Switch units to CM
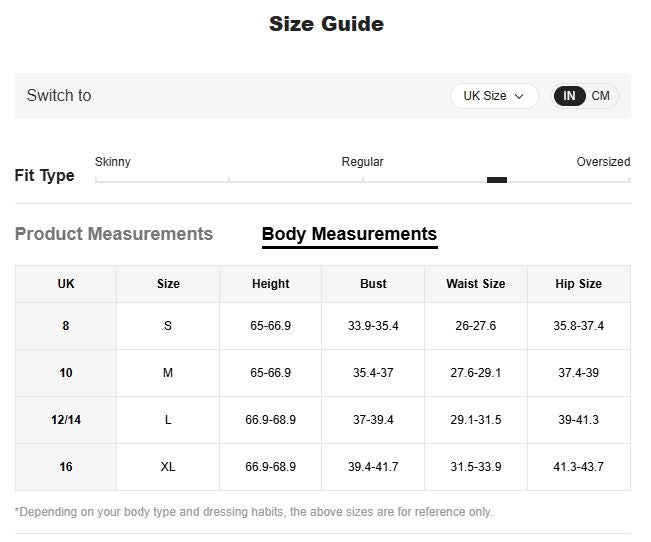Image resolution: width=651 pixels, height=542 pixels. tap(600, 96)
